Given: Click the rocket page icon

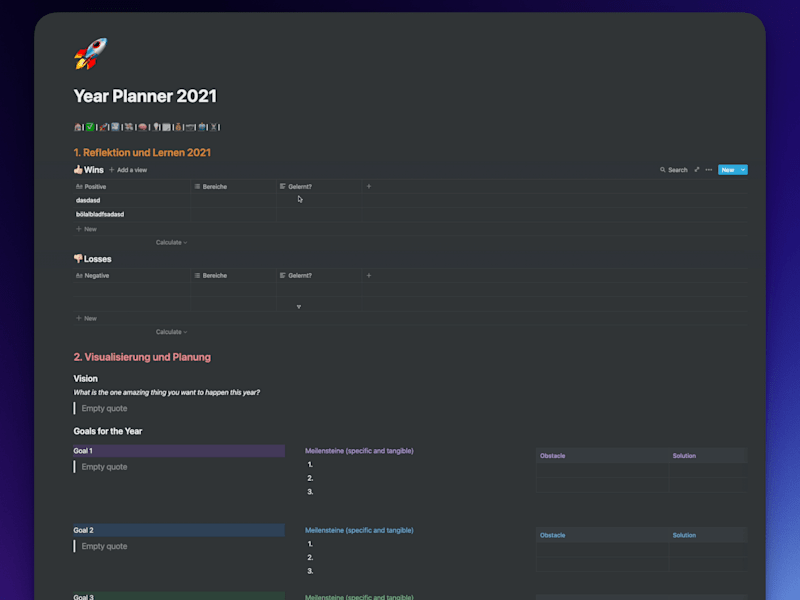Looking at the screenshot, I should click(x=91, y=54).
